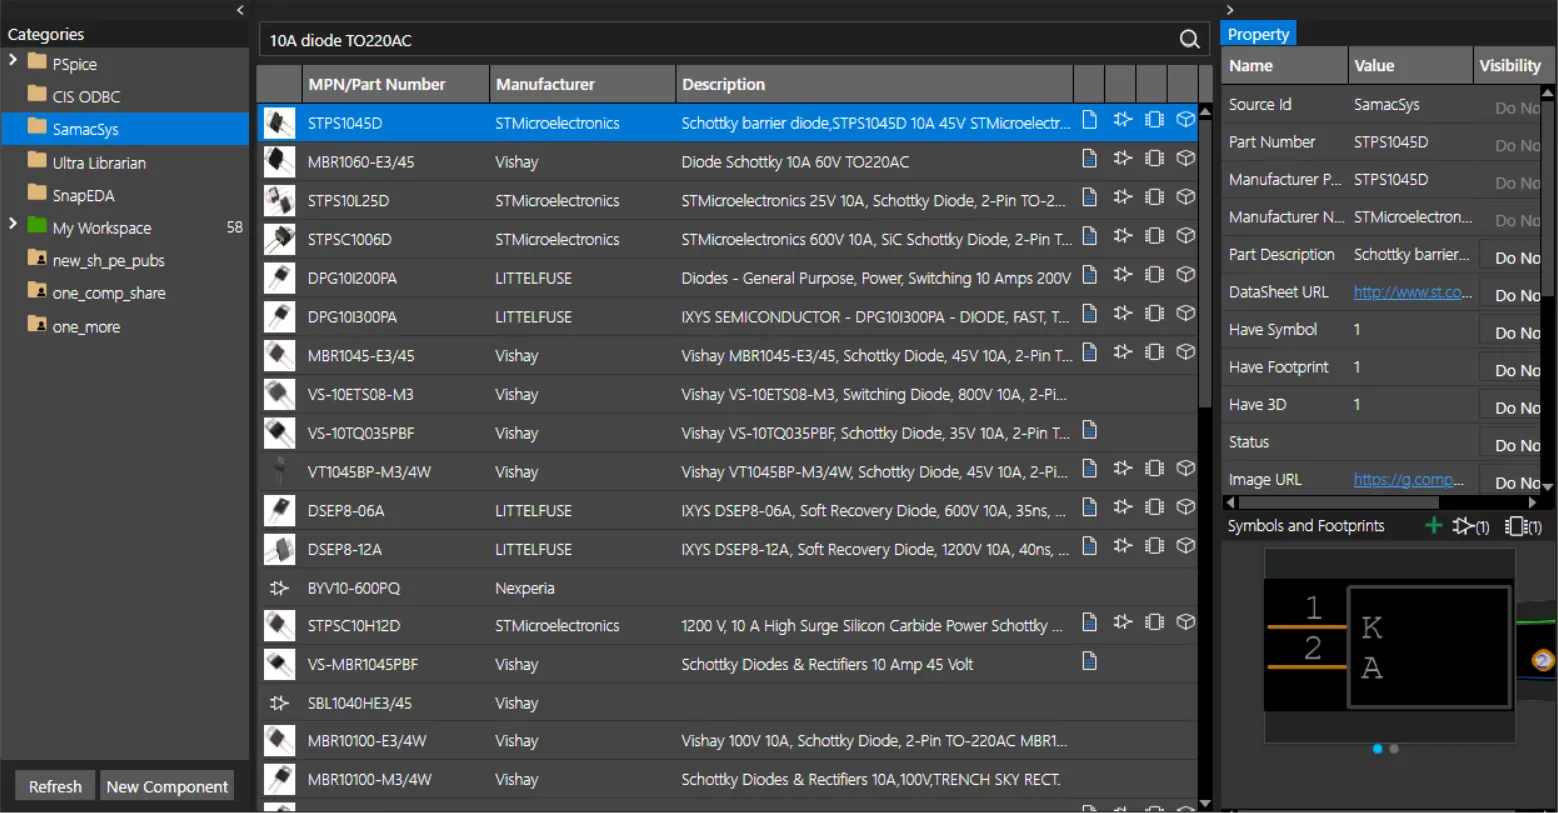The image size is (1558, 813).
Task: Click the results list vertical scrollbar
Action: click(x=1205, y=265)
